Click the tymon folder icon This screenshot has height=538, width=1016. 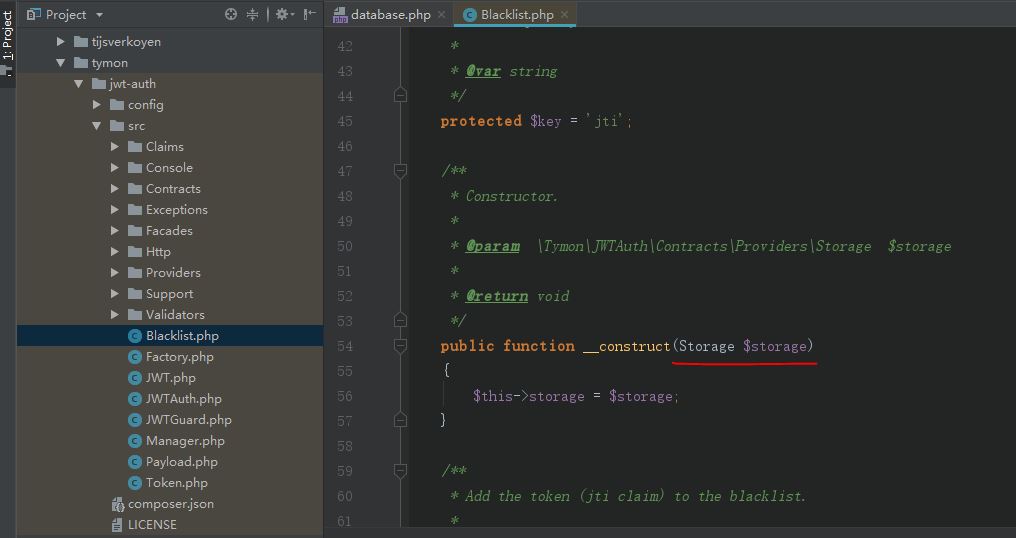[81, 63]
